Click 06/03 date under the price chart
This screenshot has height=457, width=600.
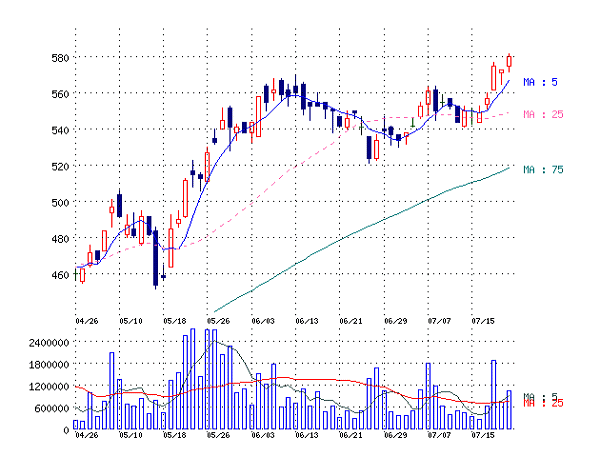[x=263, y=321]
